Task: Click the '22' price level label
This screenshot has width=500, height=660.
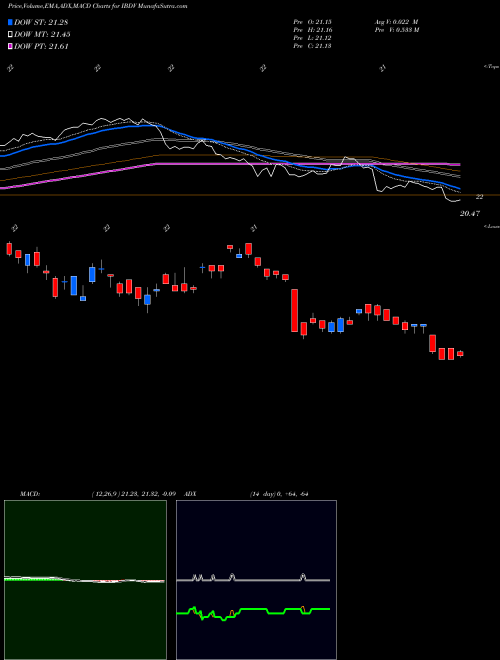Action: [x=479, y=197]
